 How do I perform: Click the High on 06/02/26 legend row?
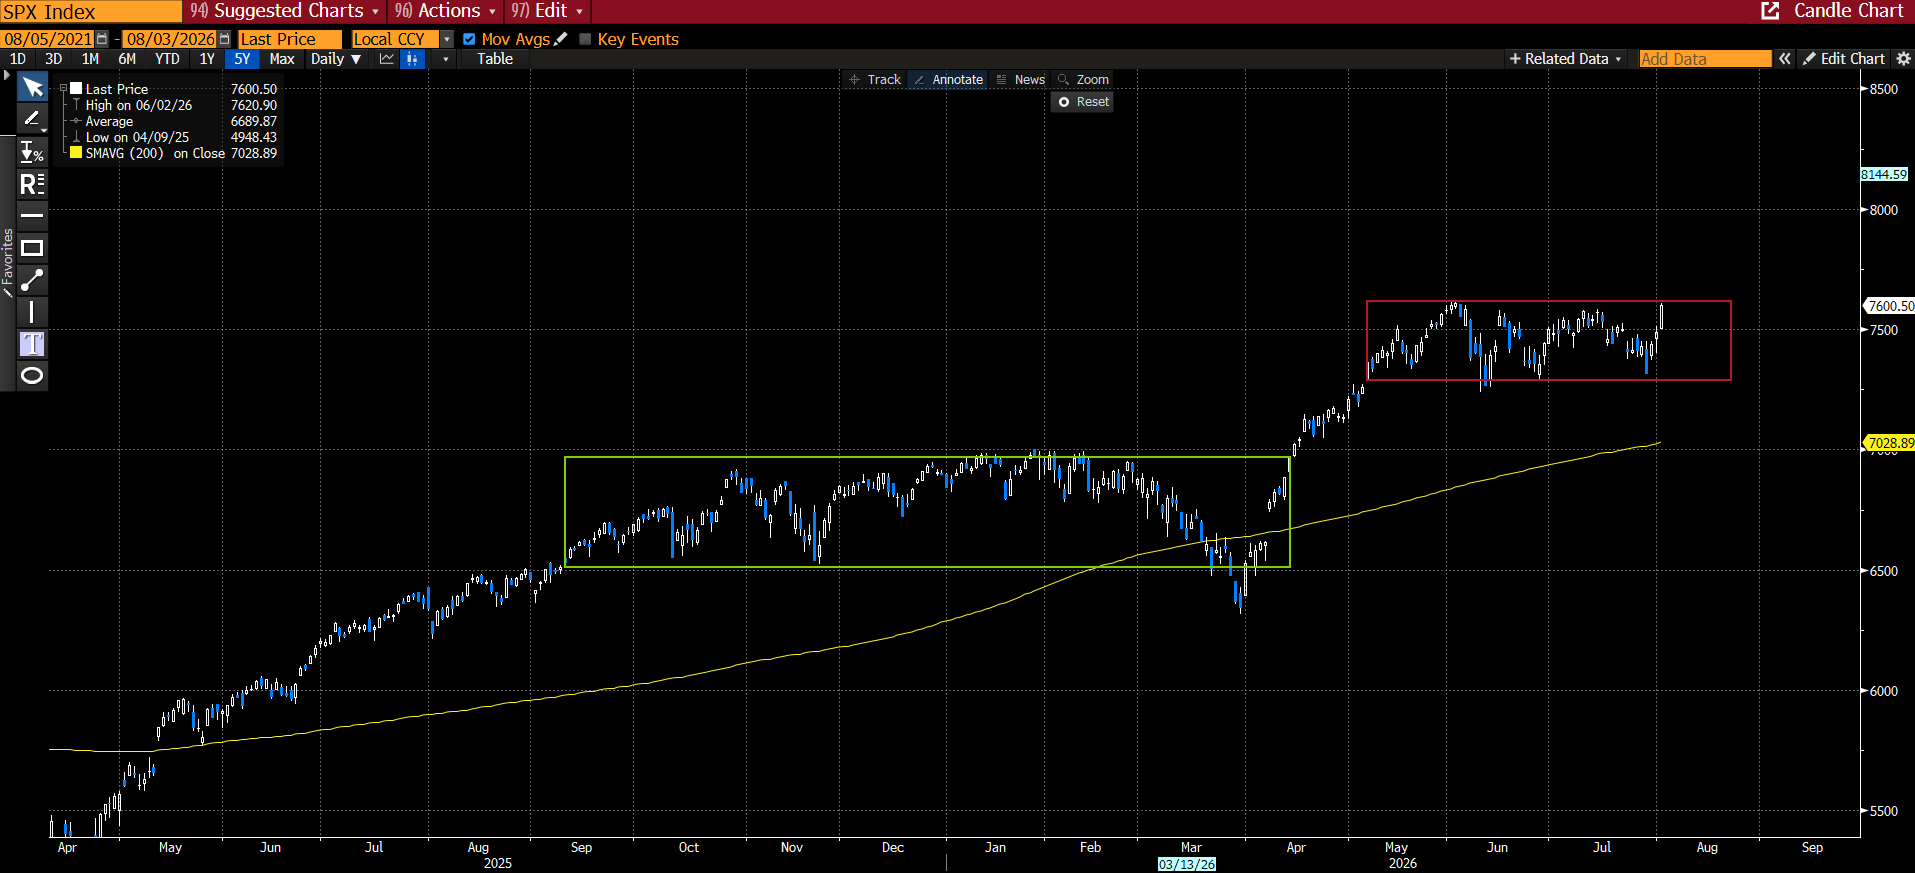[175, 105]
